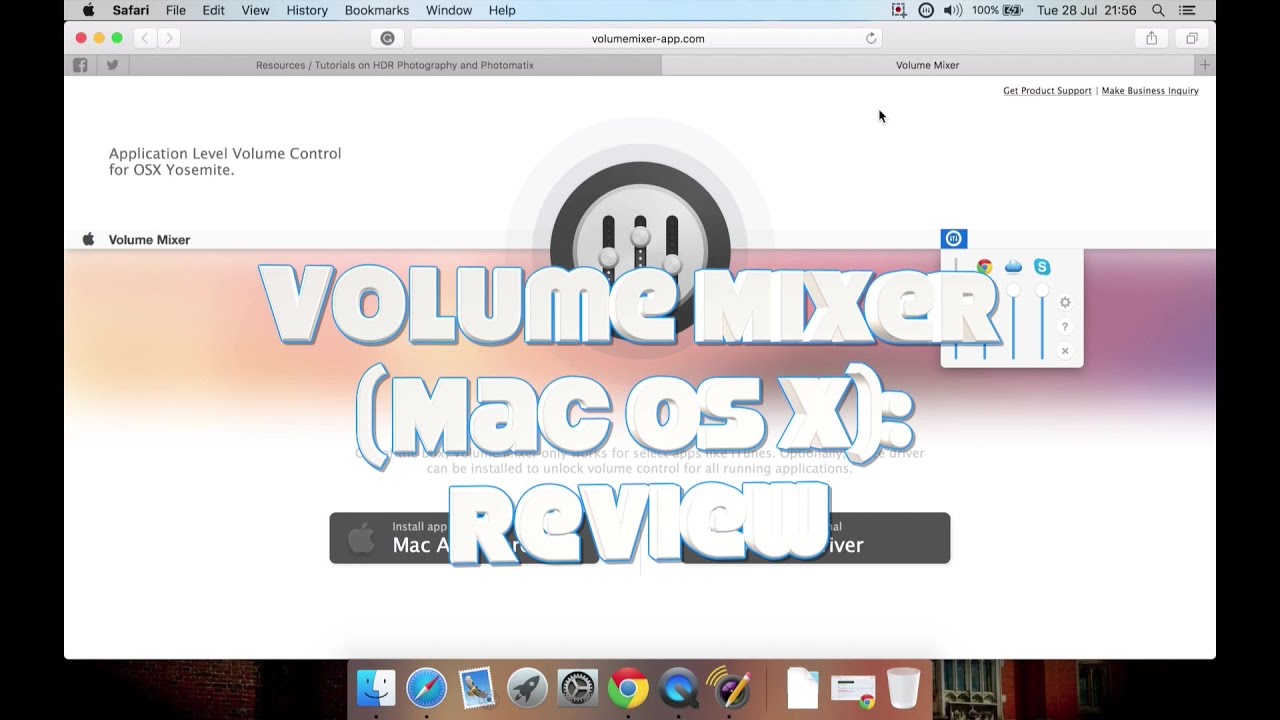Open the system volume menu bar icon
1280x720 pixels.
[952, 10]
